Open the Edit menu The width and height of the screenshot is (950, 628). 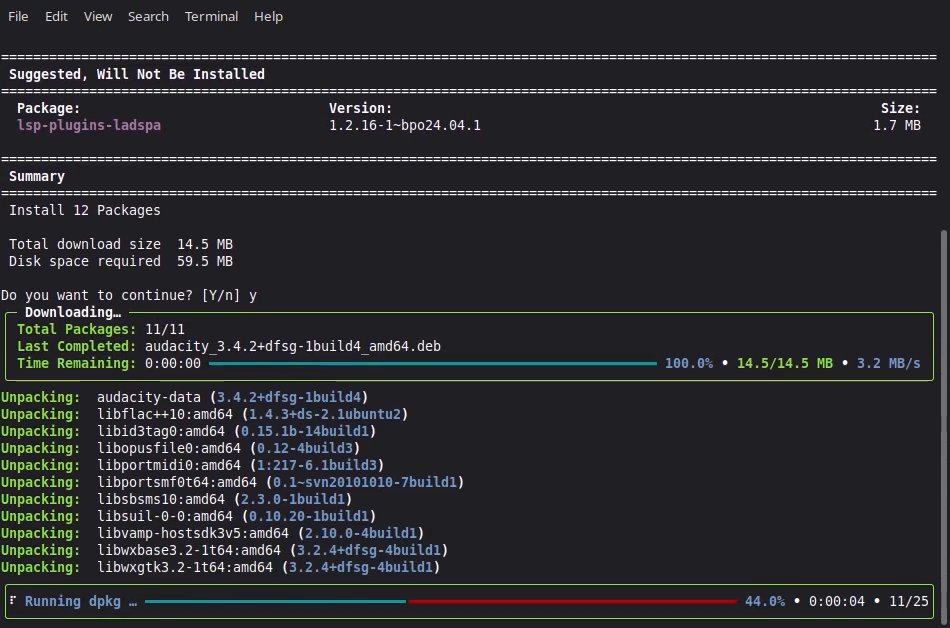[56, 16]
